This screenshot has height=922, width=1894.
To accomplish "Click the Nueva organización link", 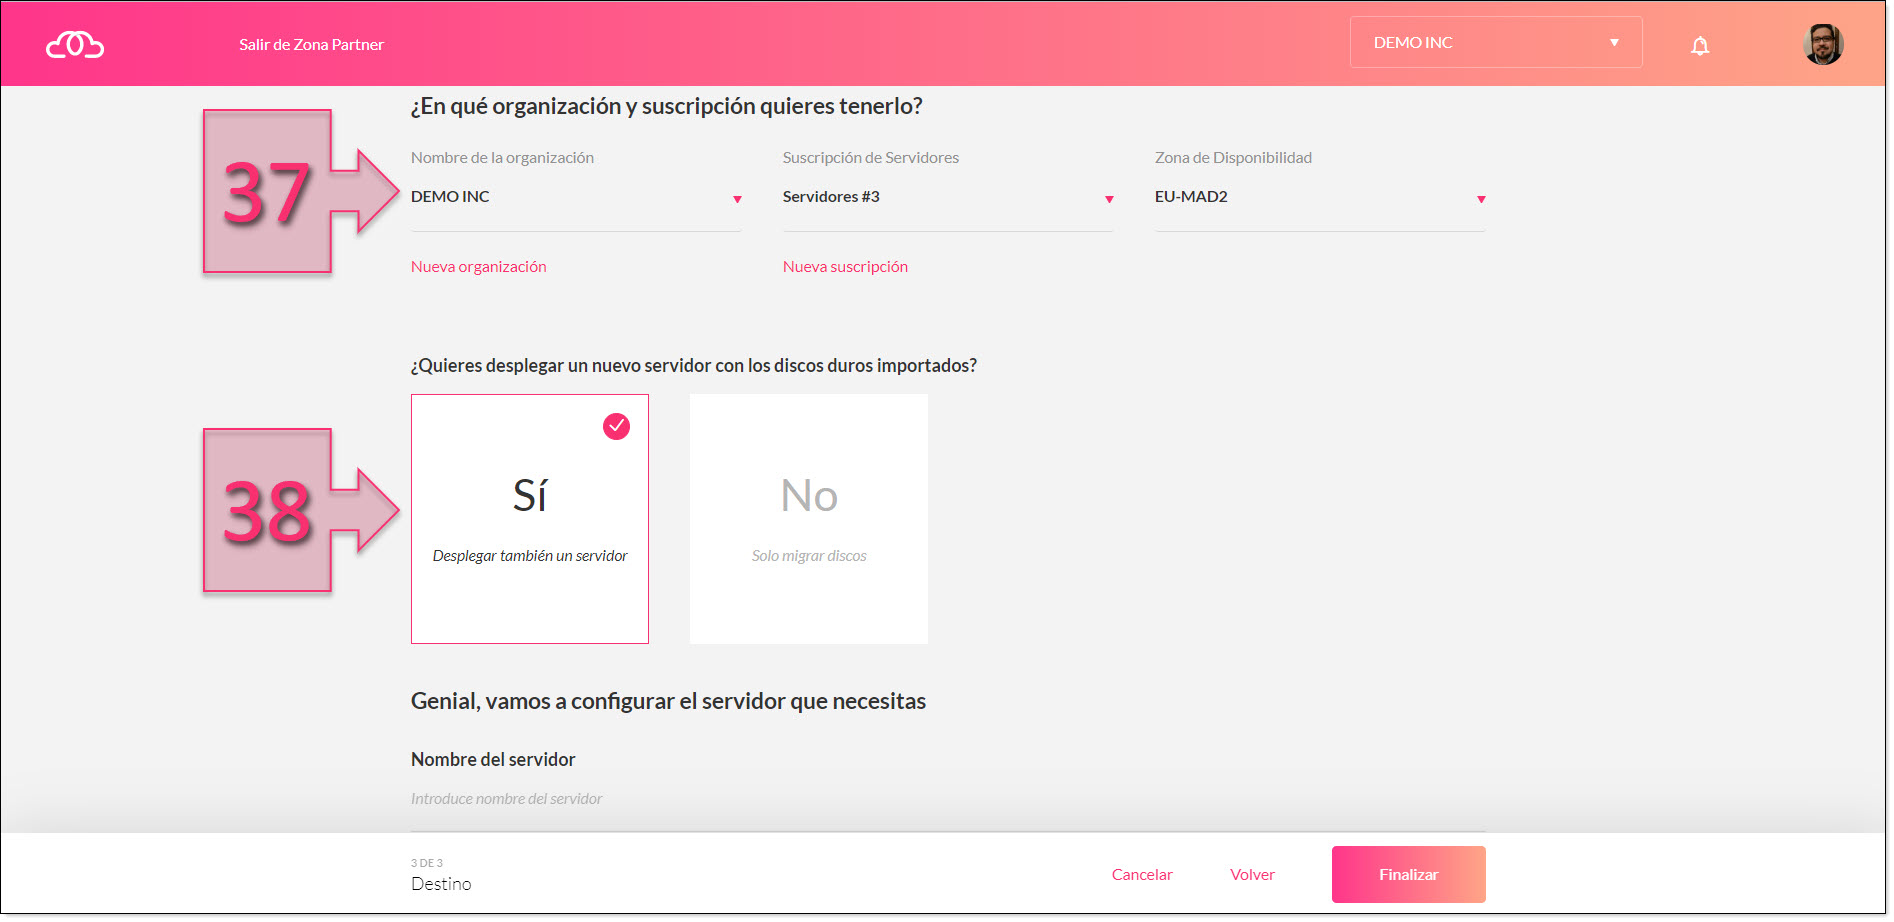I will point(478,266).
